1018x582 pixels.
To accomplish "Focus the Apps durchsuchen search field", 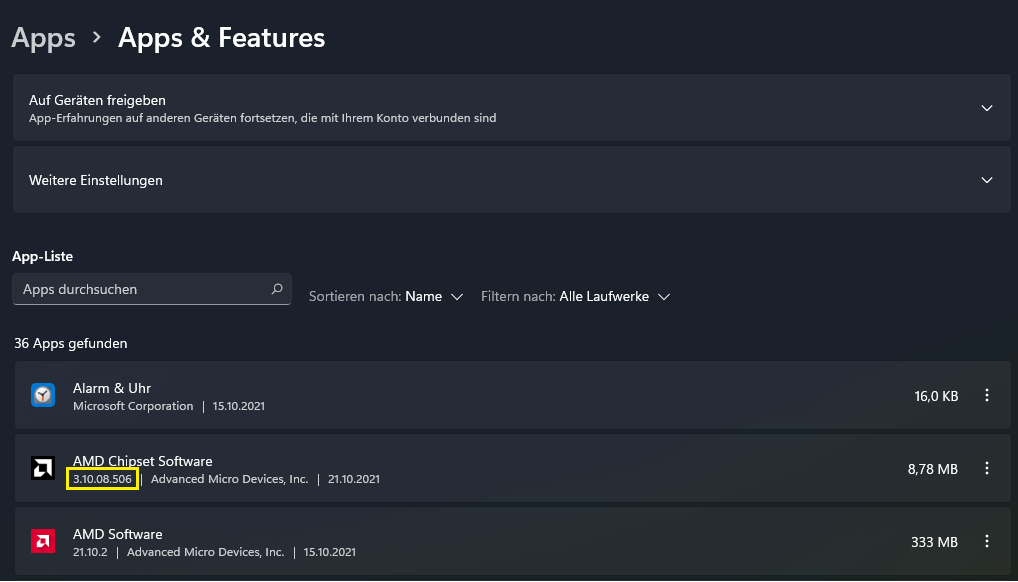I will coord(151,289).
